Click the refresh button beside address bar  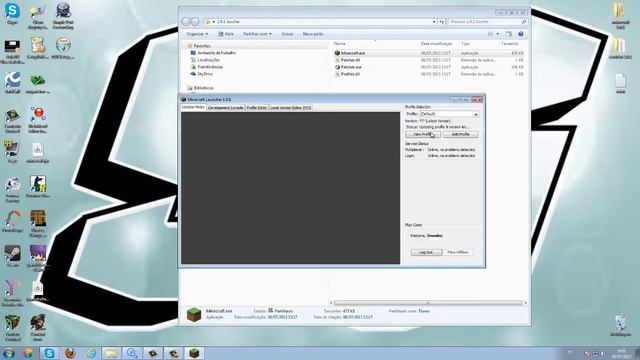442,21
